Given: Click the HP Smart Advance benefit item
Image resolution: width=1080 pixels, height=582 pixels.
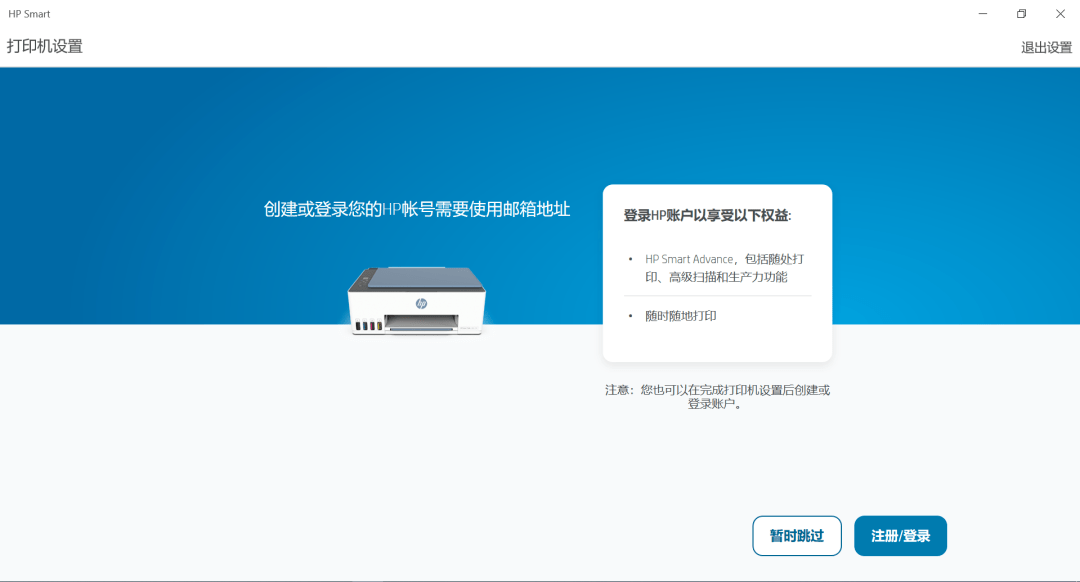Looking at the screenshot, I should click(724, 268).
